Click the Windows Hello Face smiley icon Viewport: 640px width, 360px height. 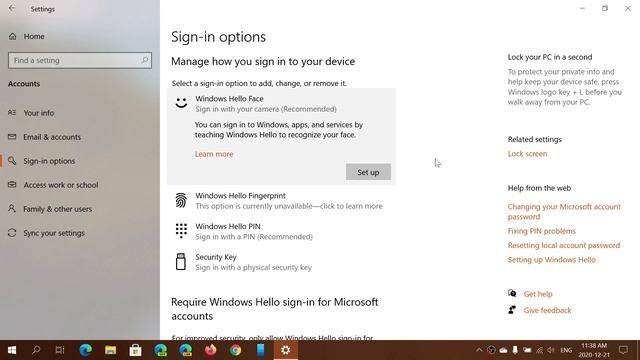[x=181, y=102]
